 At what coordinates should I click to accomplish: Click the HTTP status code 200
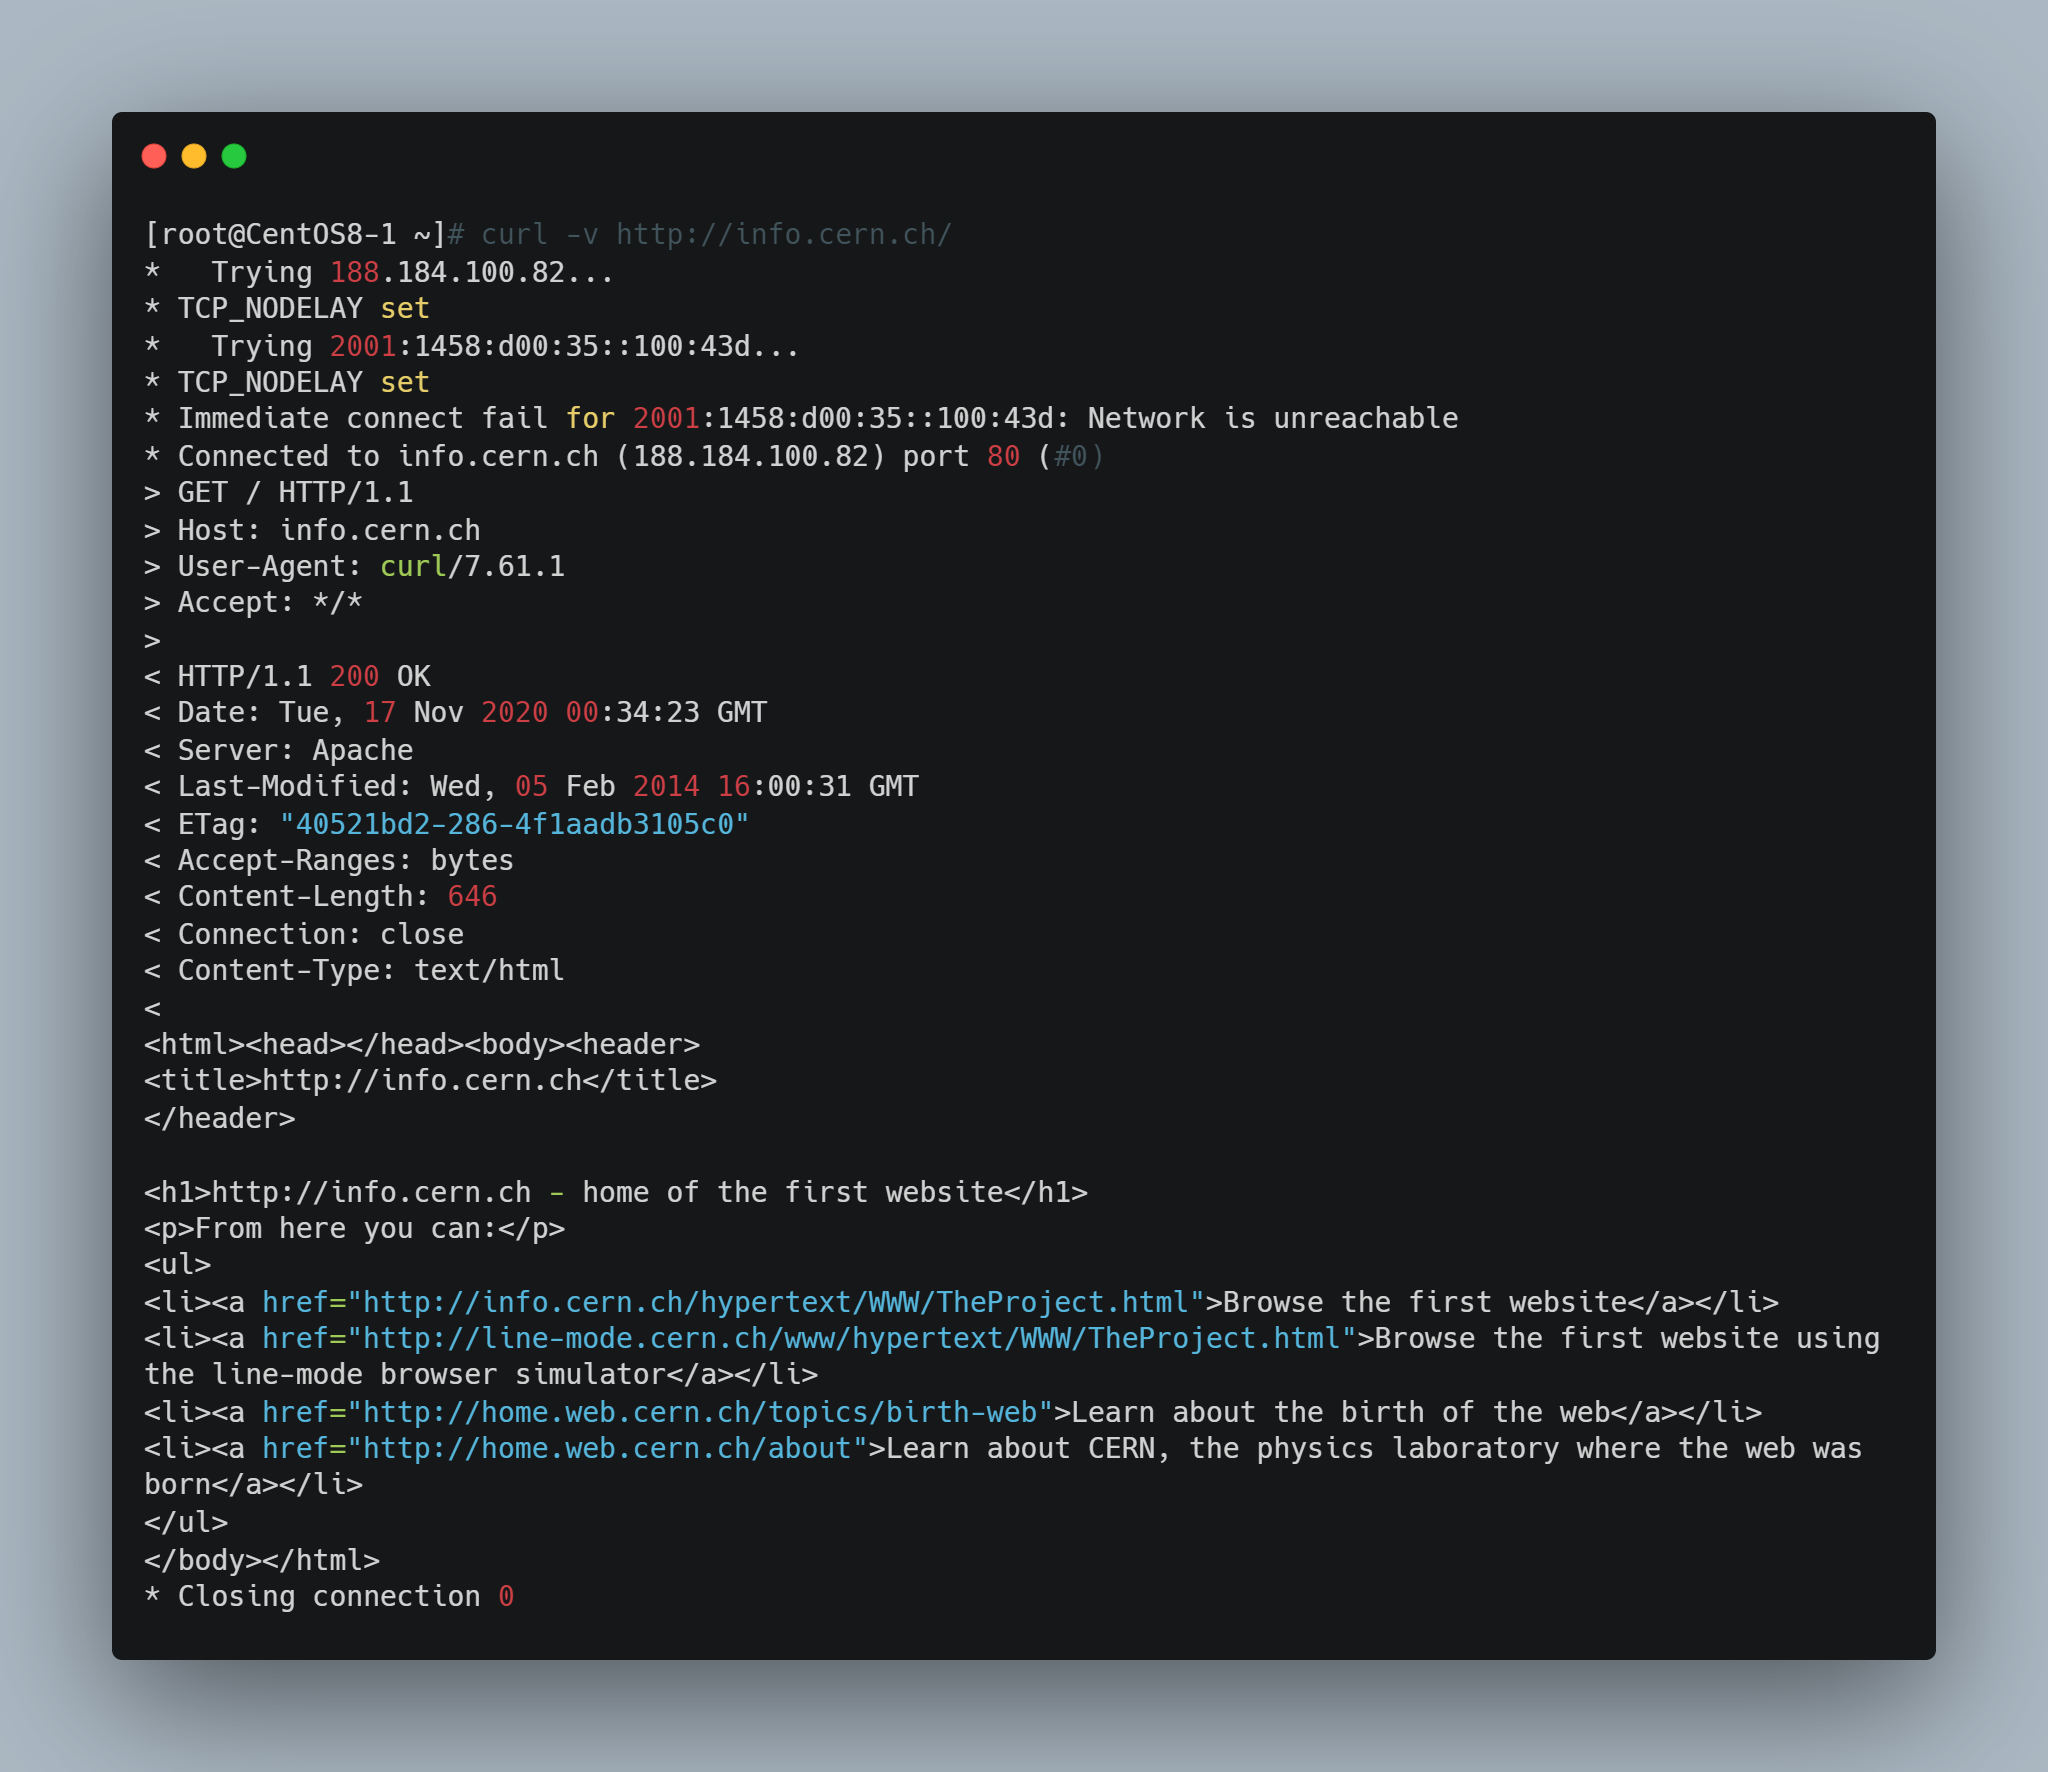[x=354, y=676]
